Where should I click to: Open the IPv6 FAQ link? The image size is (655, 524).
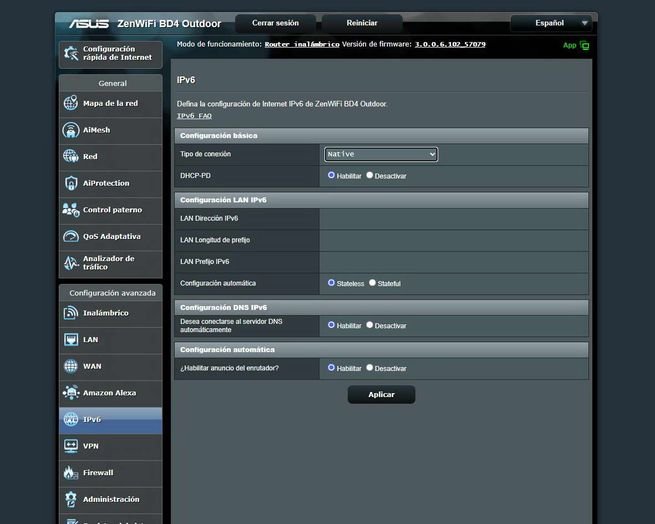pos(194,116)
